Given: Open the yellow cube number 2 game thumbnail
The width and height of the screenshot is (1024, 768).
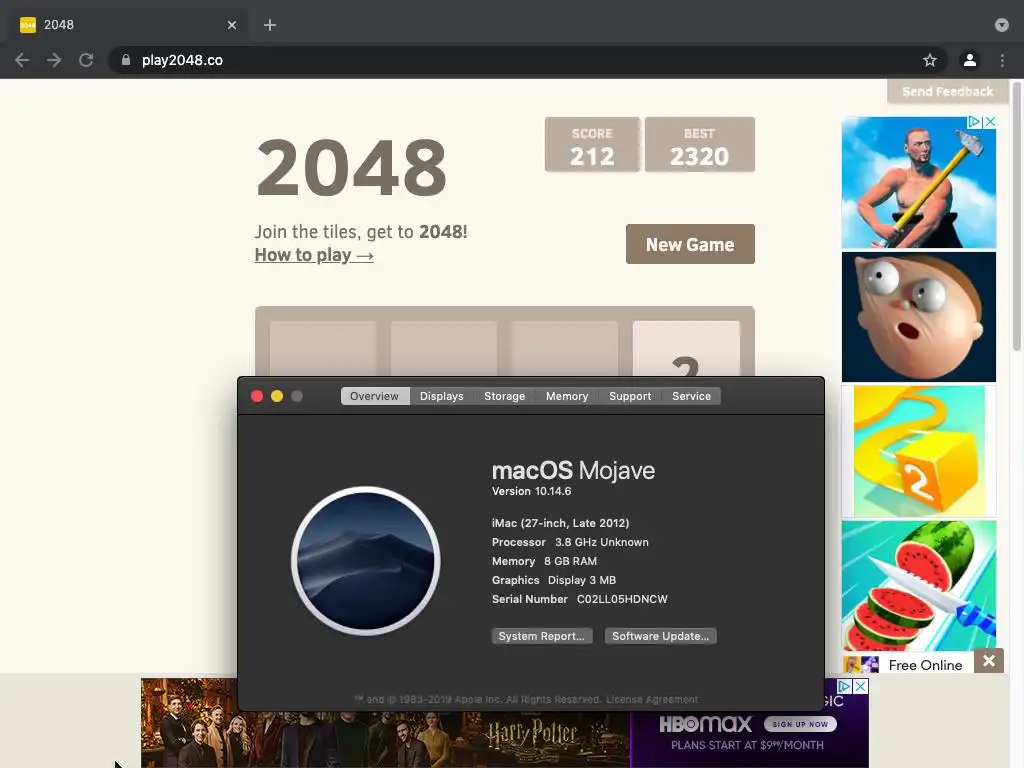Looking at the screenshot, I should (919, 451).
